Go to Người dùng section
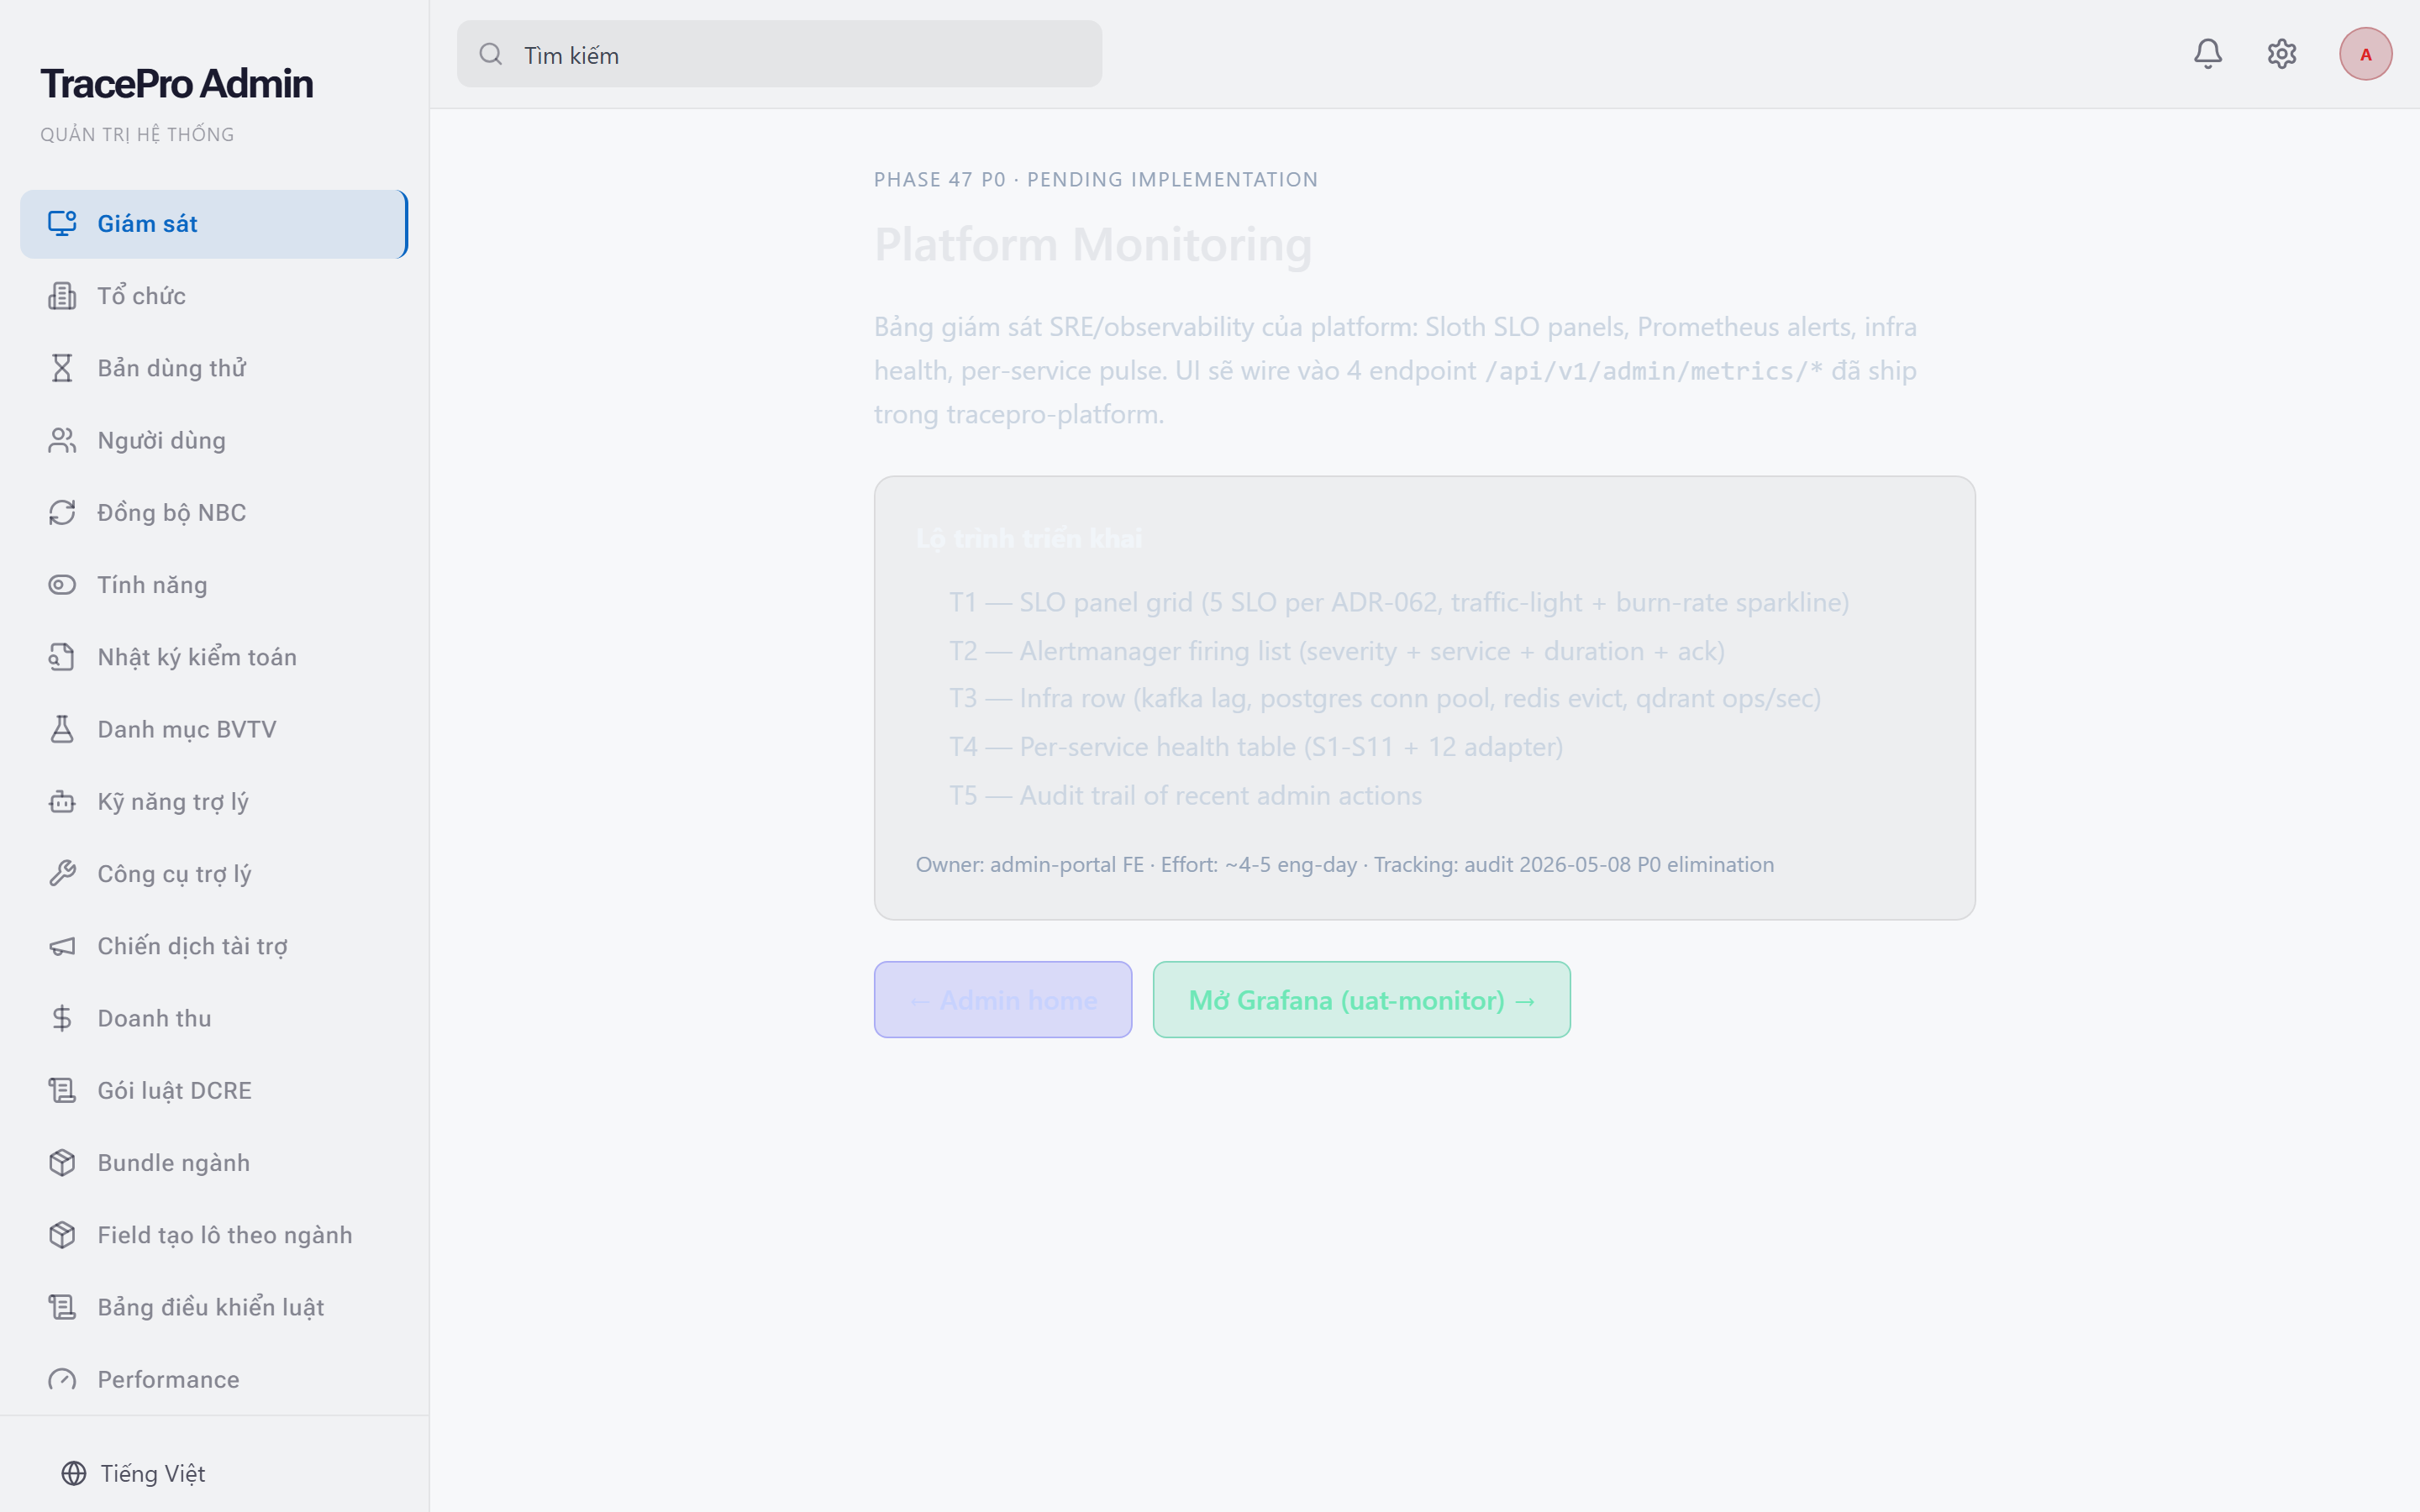The image size is (2420, 1512). 214,440
